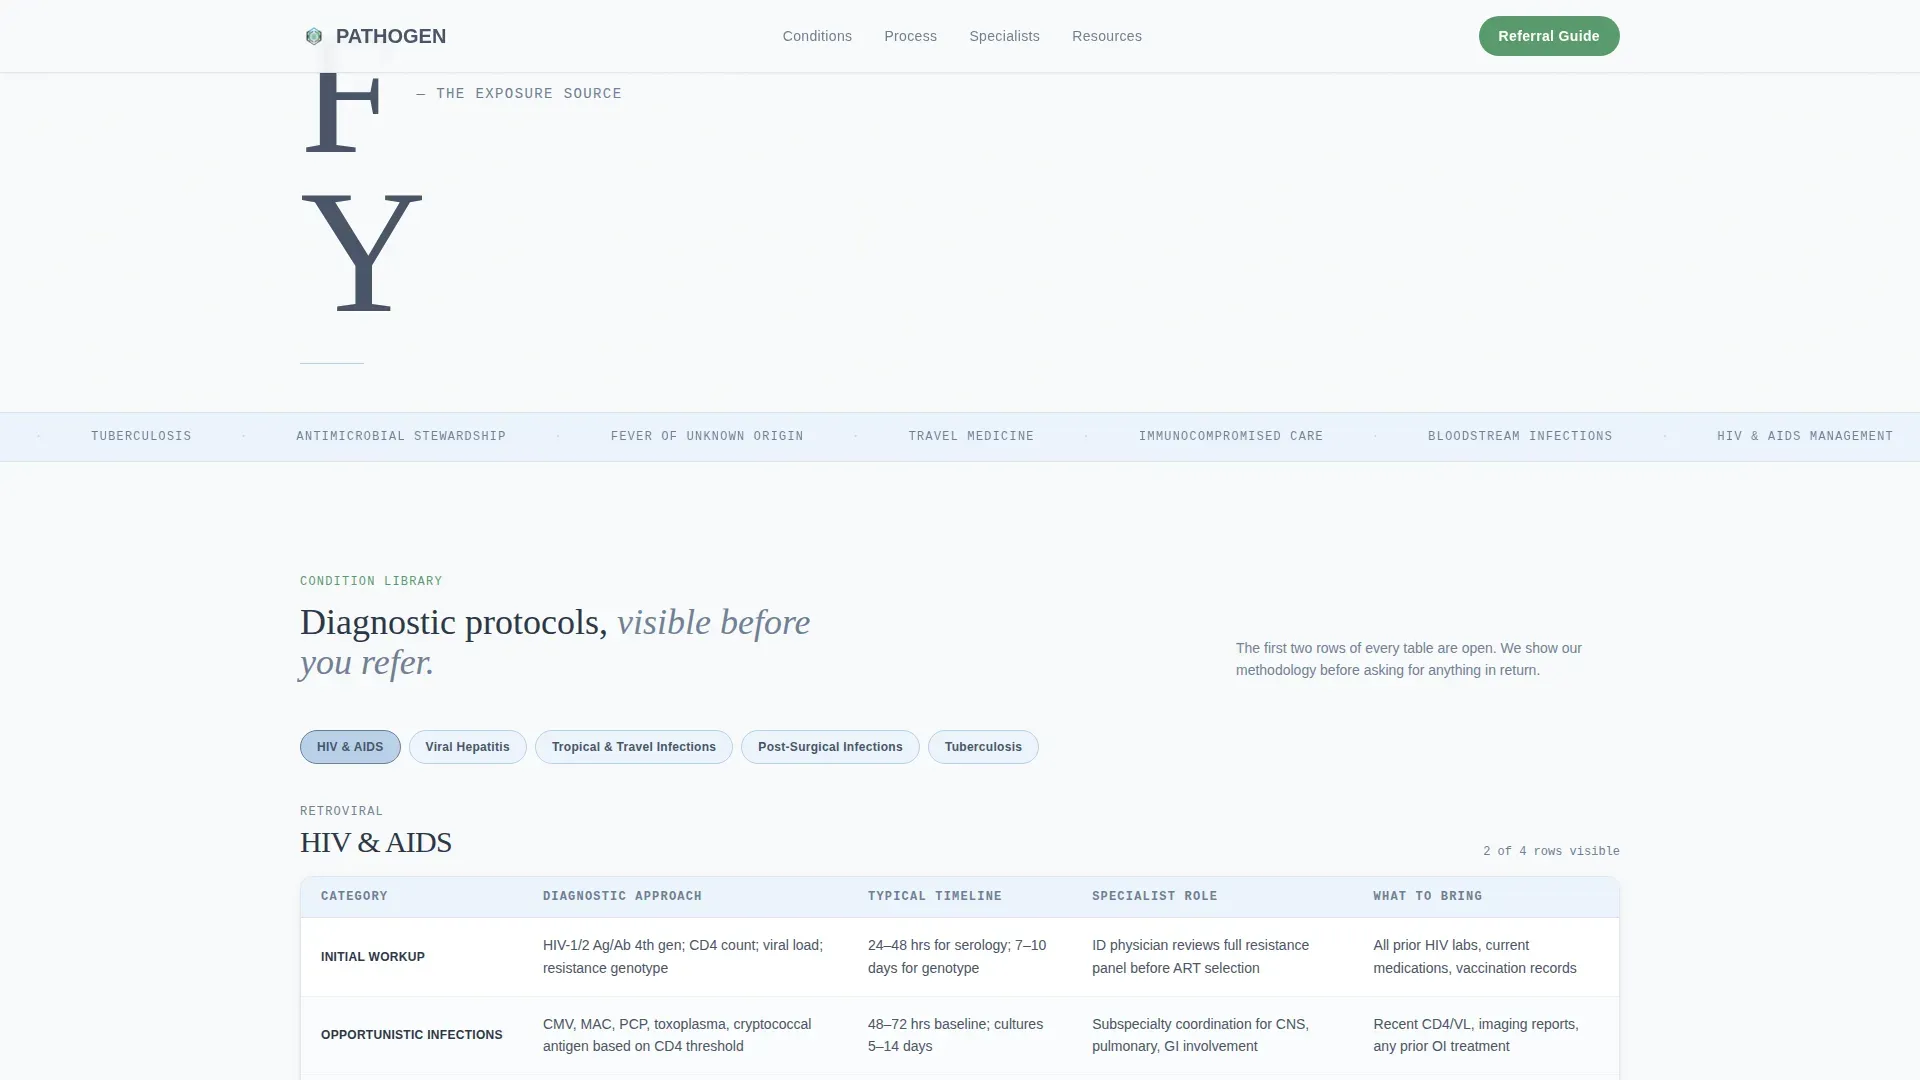Click BLOODSTREAM INFECTIONS in the ticker
The width and height of the screenshot is (1920, 1080).
pyautogui.click(x=1520, y=436)
